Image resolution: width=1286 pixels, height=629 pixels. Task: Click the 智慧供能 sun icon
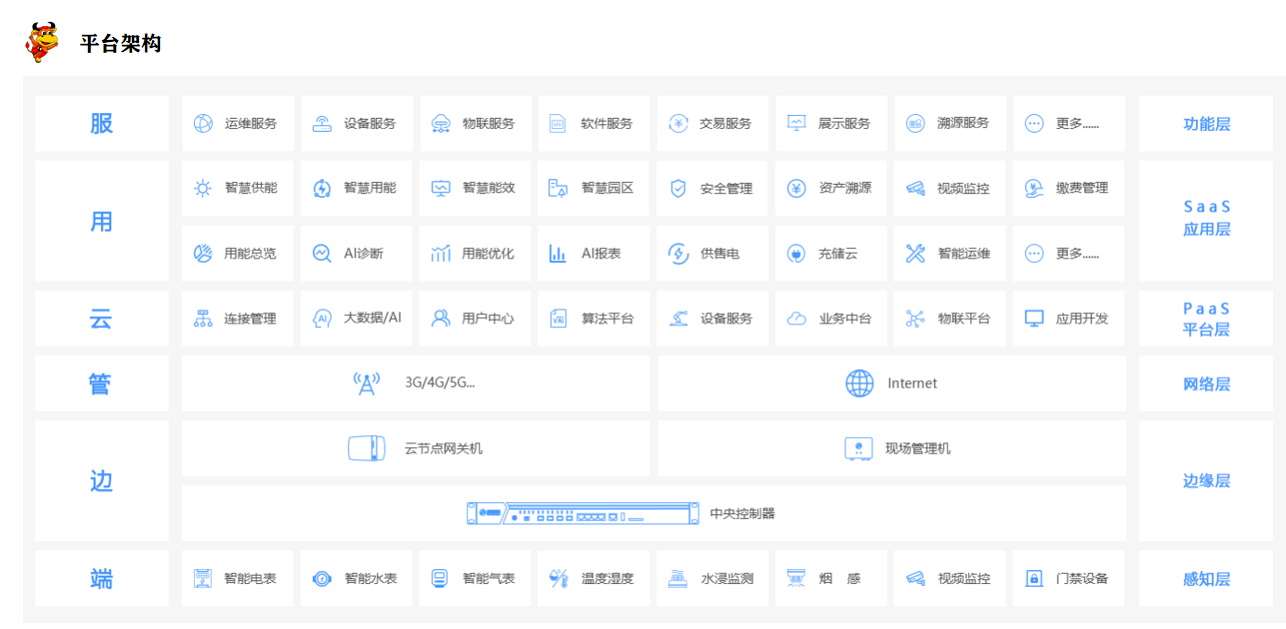tap(203, 188)
